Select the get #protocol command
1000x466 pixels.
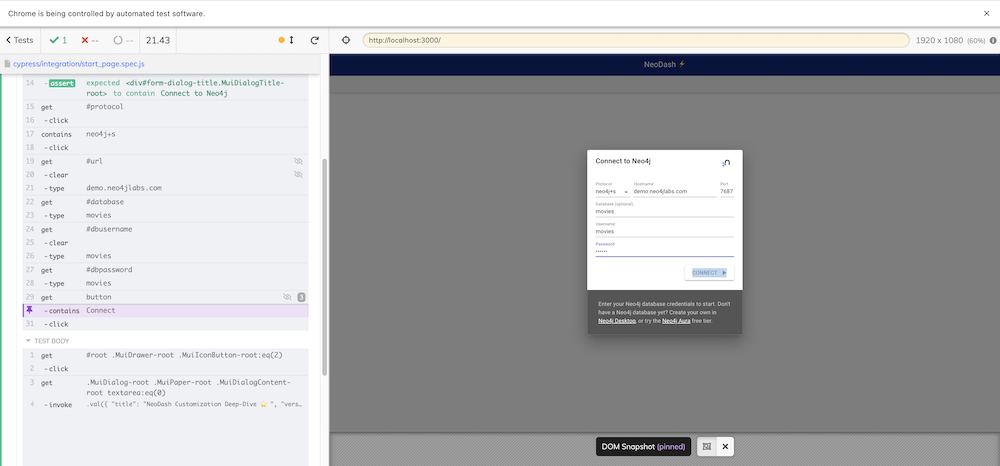(x=166, y=106)
